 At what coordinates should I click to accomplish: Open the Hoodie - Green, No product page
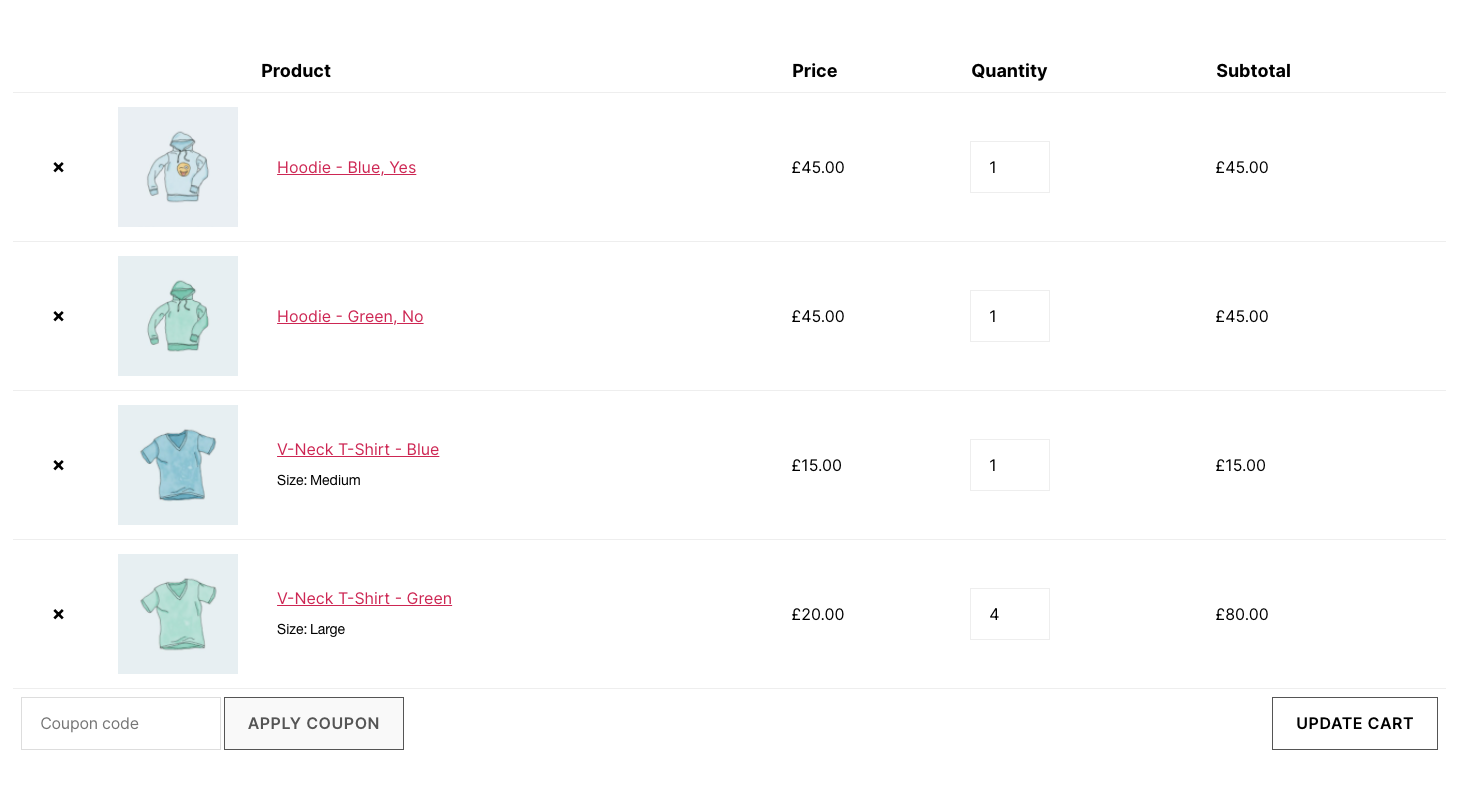click(350, 316)
